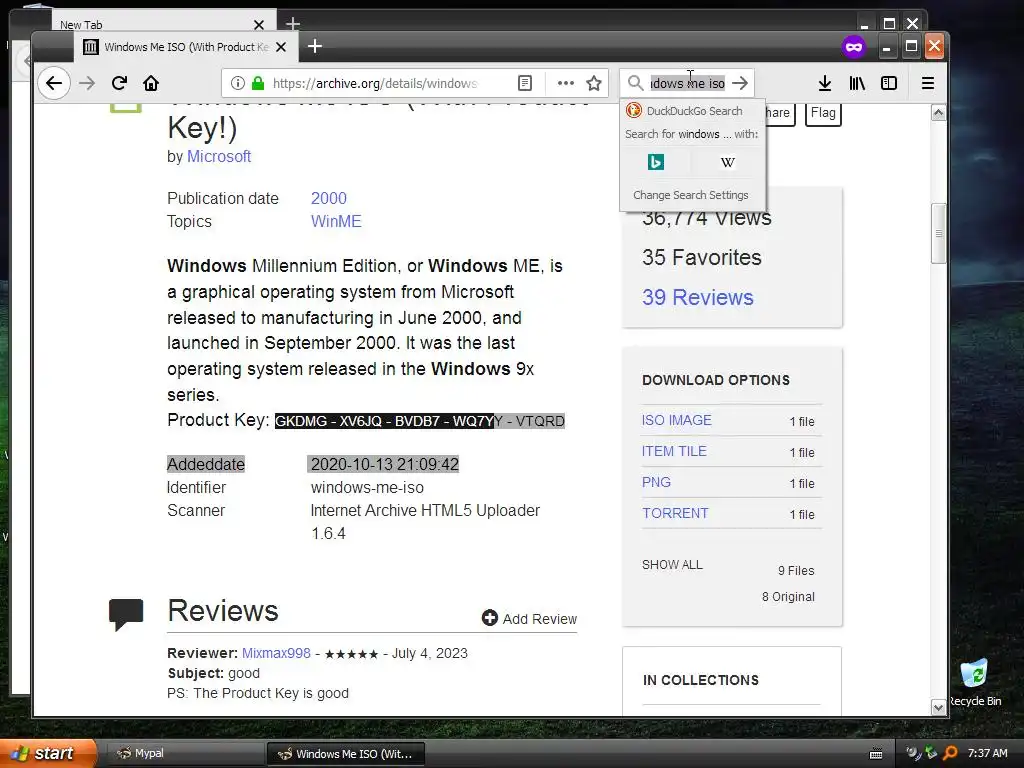Click the Flag button
This screenshot has width=1024, height=768.
[823, 113]
